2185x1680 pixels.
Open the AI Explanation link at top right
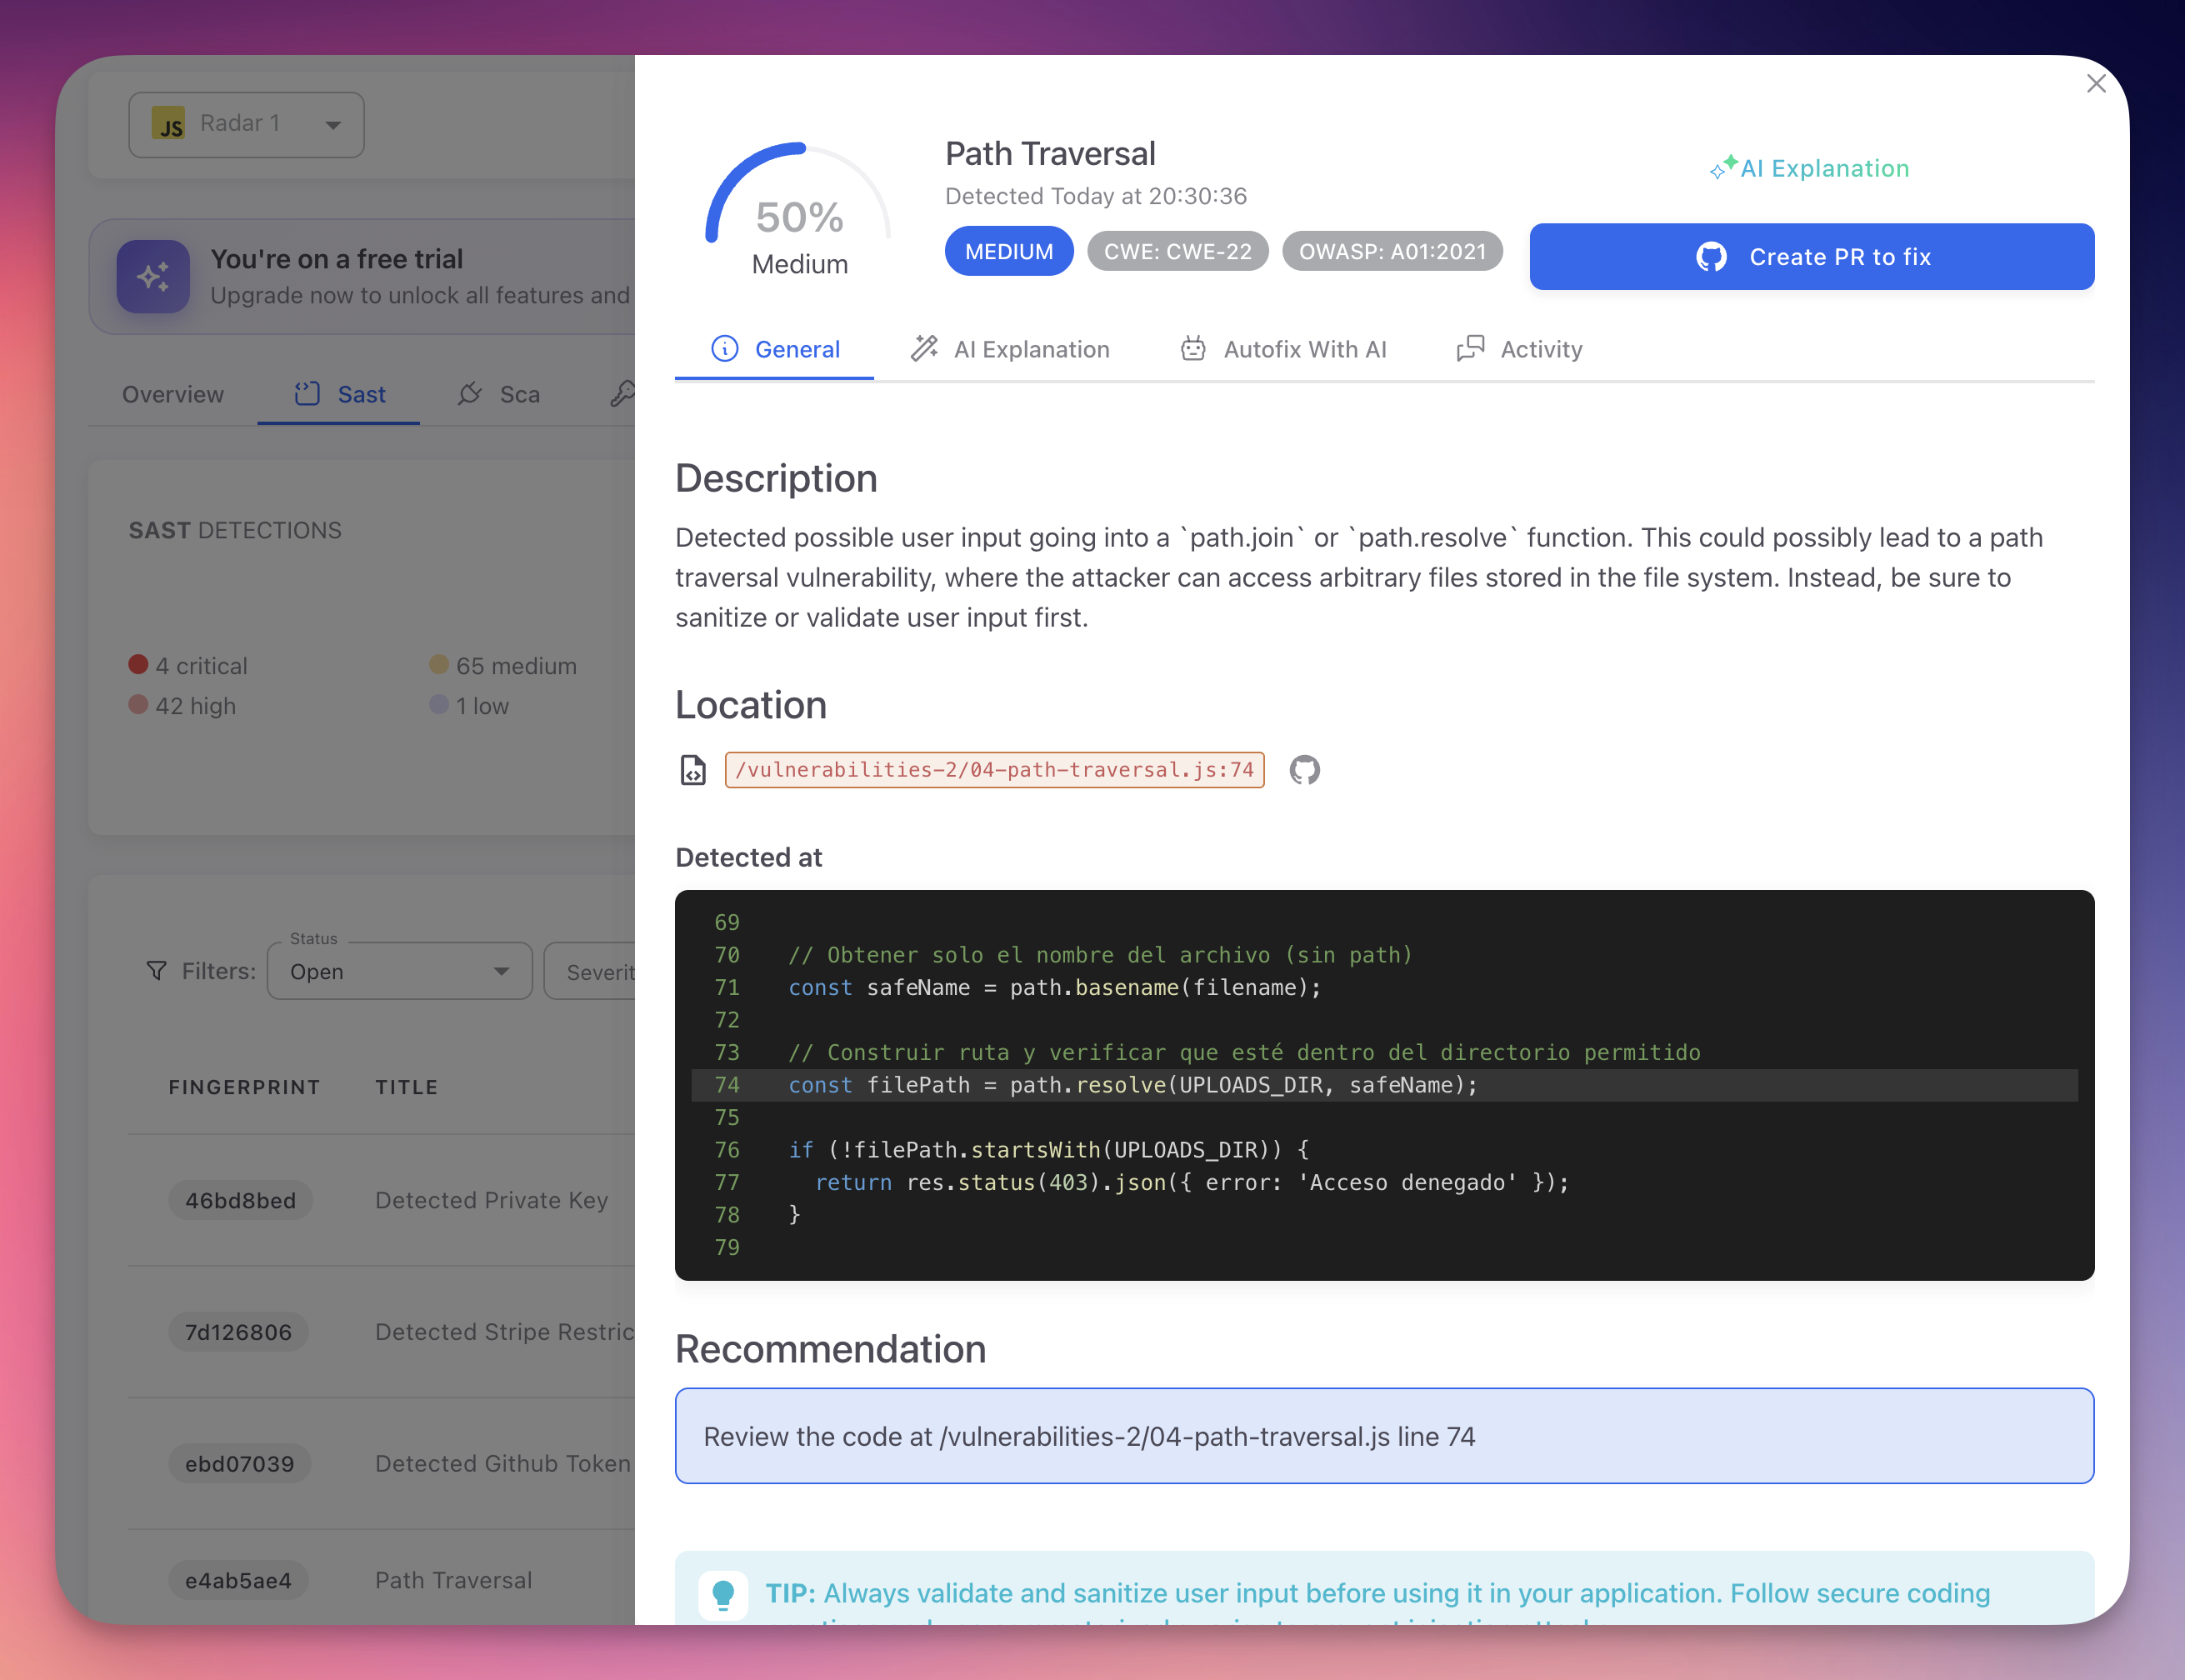pyautogui.click(x=1810, y=168)
